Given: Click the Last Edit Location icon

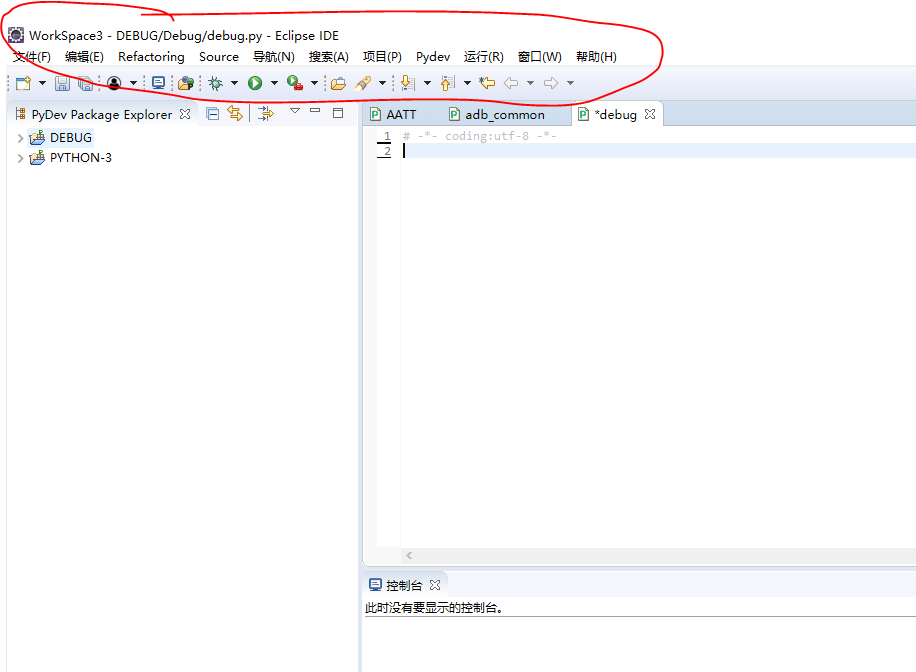Looking at the screenshot, I should [487, 83].
